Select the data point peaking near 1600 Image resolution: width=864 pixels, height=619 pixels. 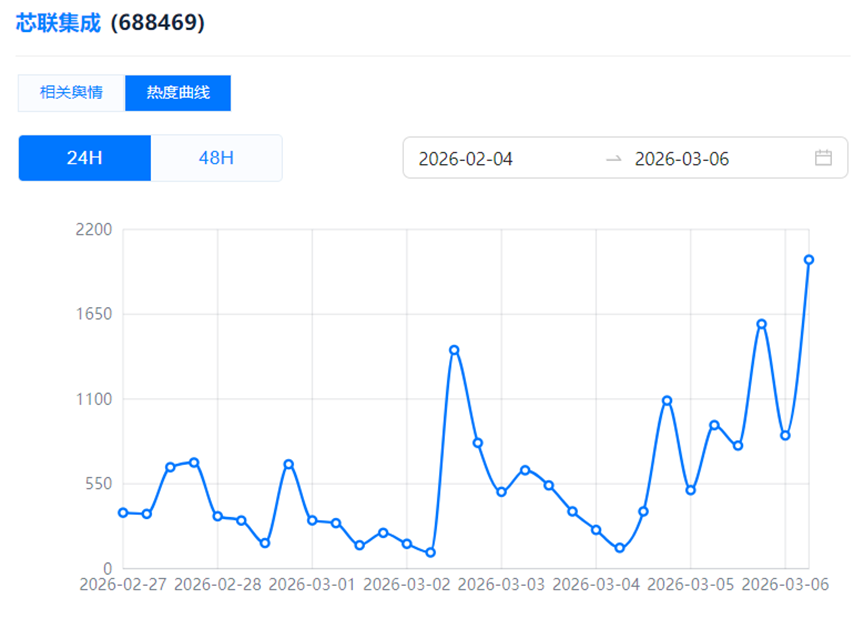[762, 324]
